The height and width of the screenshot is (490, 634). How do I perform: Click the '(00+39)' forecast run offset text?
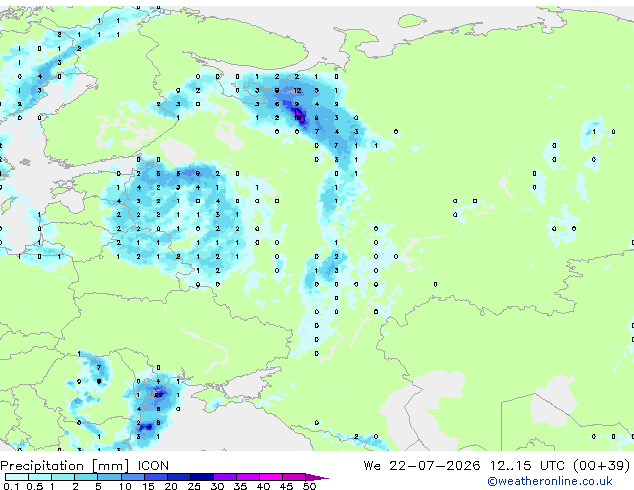coord(602,466)
